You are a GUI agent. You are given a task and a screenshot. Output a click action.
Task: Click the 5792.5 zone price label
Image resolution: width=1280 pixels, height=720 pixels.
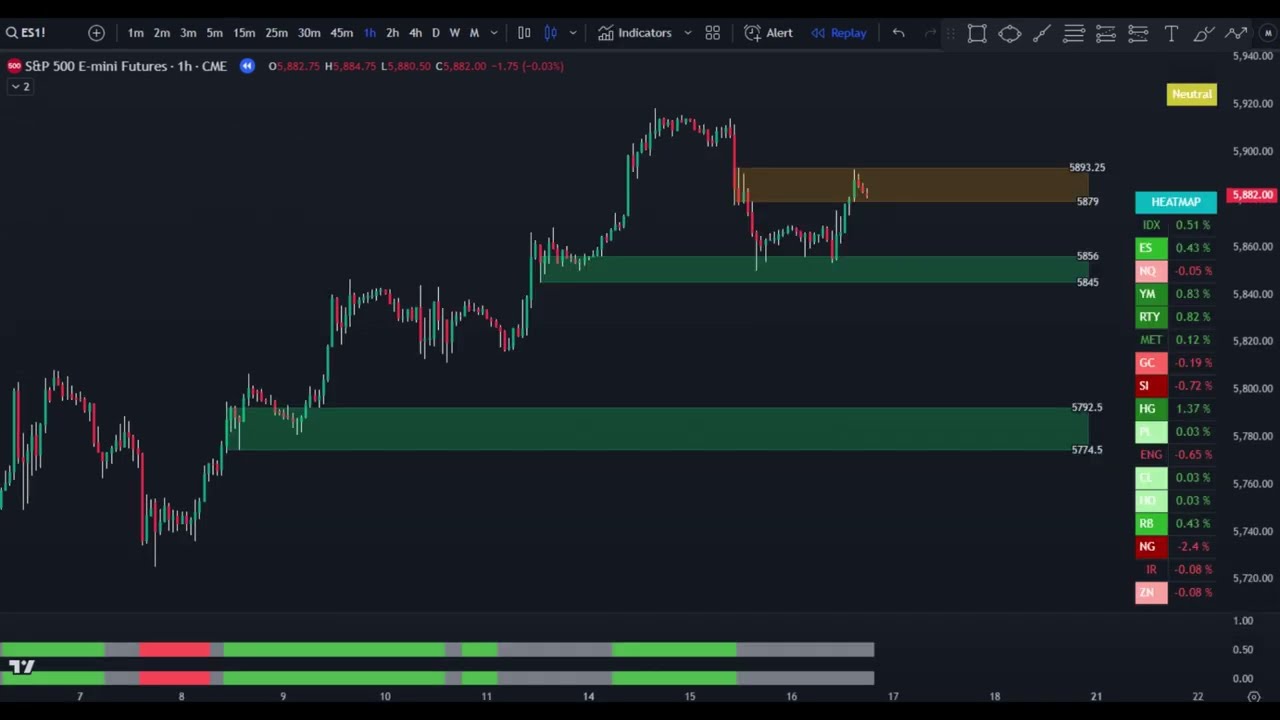(x=1087, y=408)
